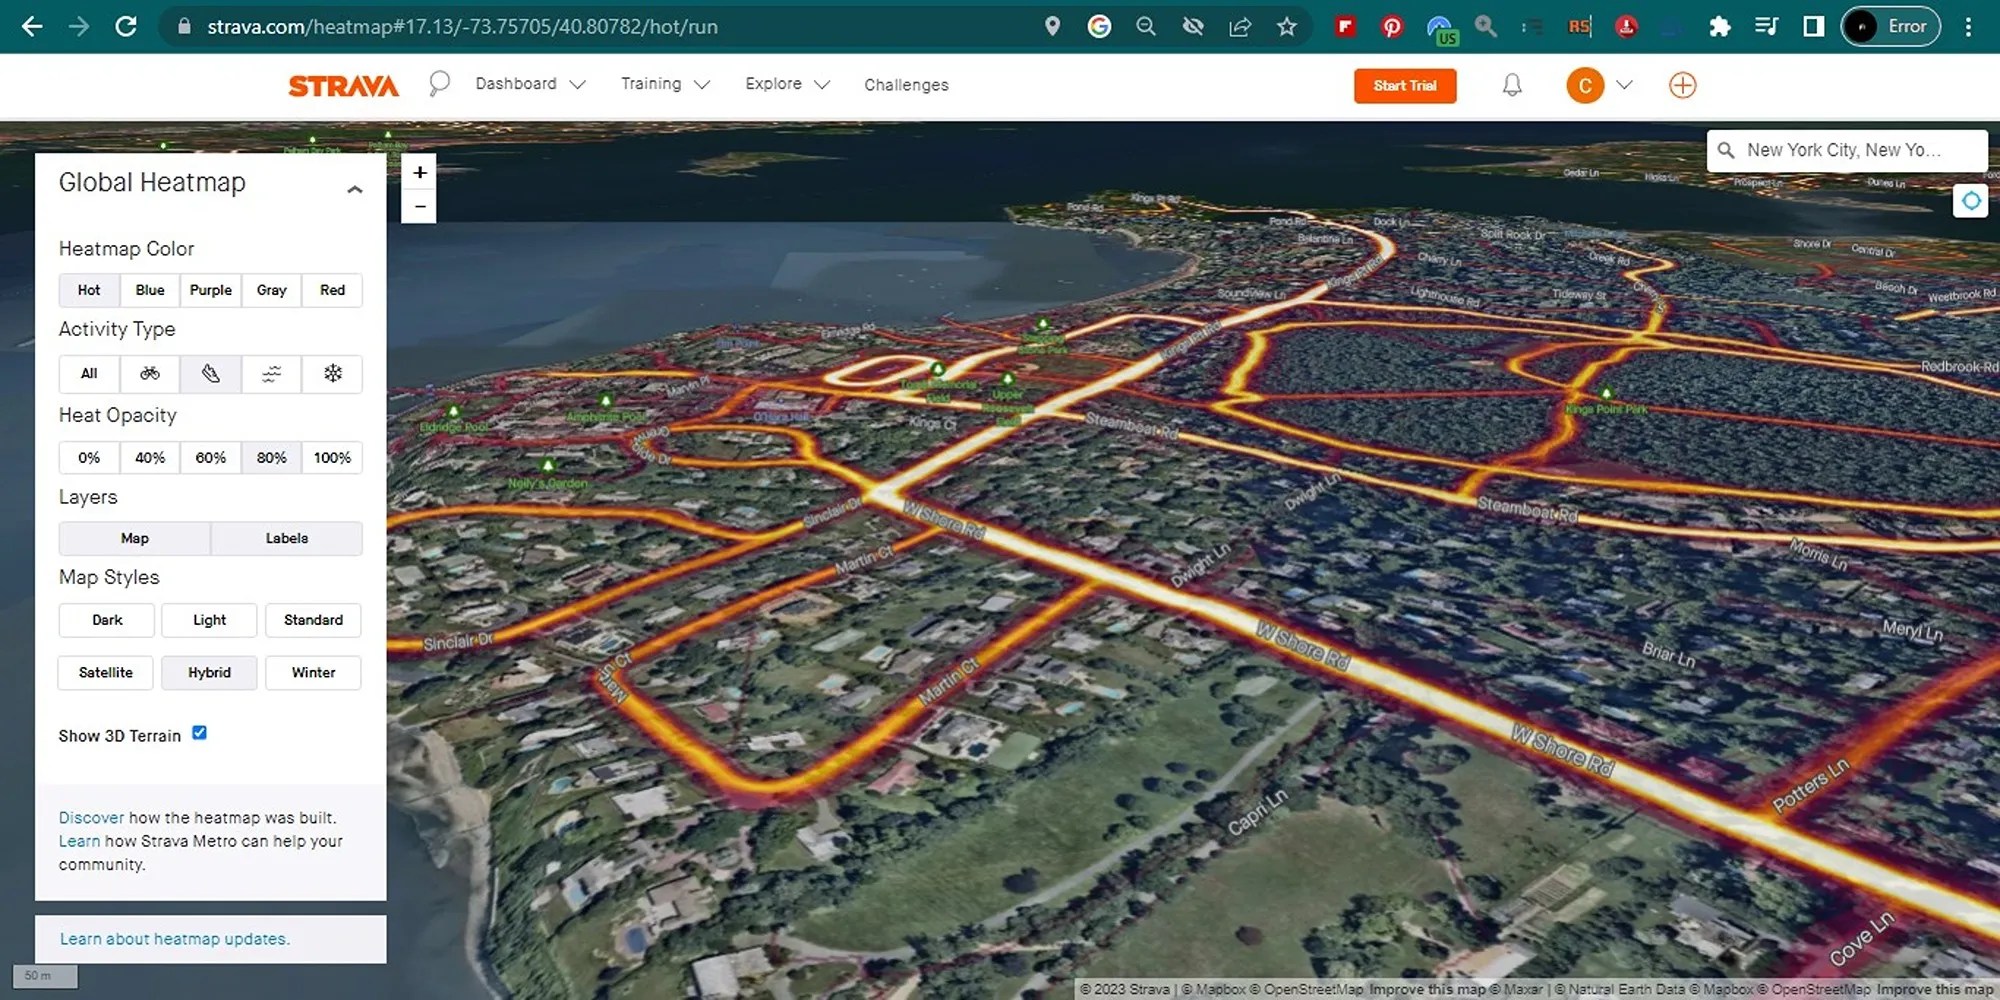Select the cycling activity type icon
The height and width of the screenshot is (1000, 2000).
[x=149, y=374]
